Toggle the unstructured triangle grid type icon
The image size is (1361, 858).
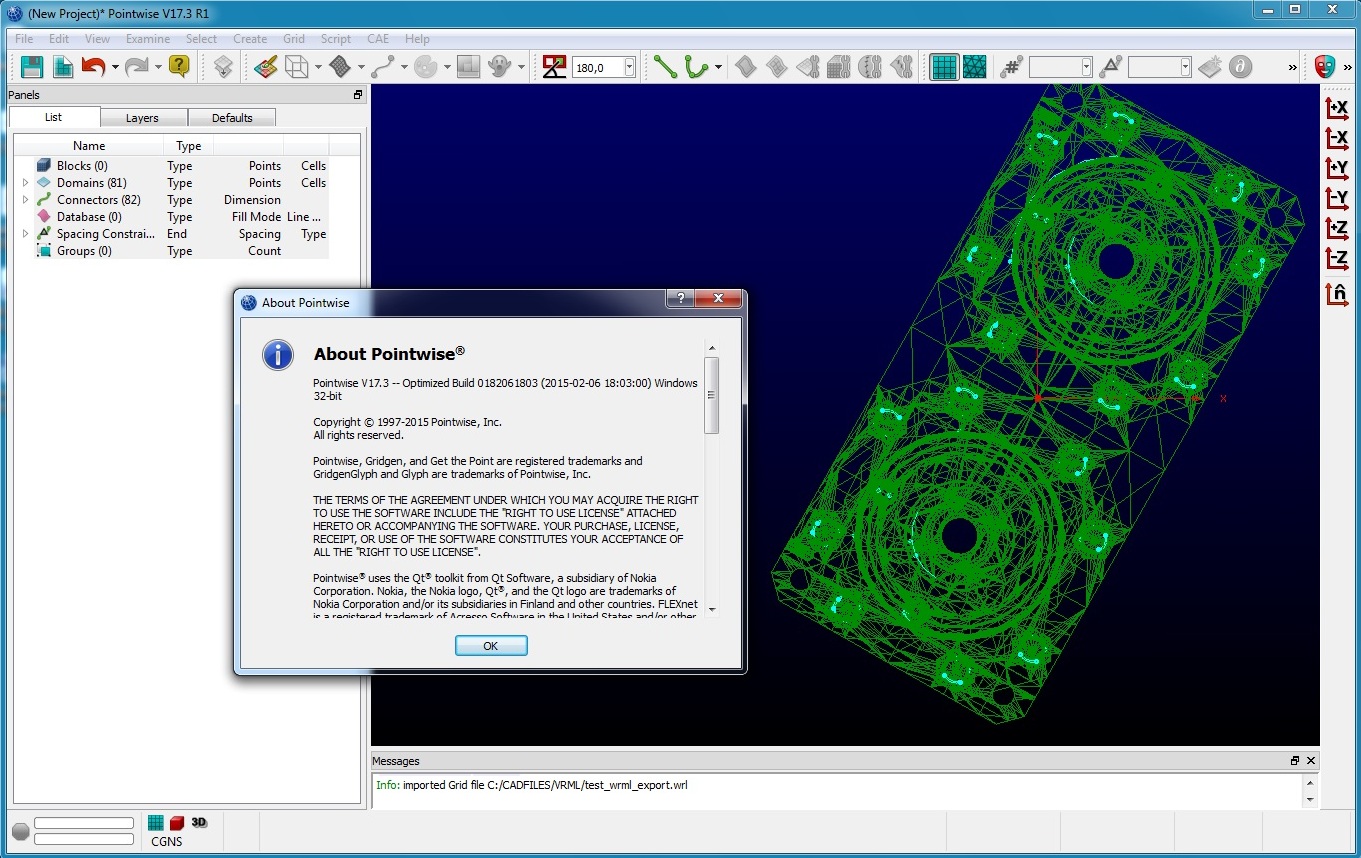(x=974, y=67)
